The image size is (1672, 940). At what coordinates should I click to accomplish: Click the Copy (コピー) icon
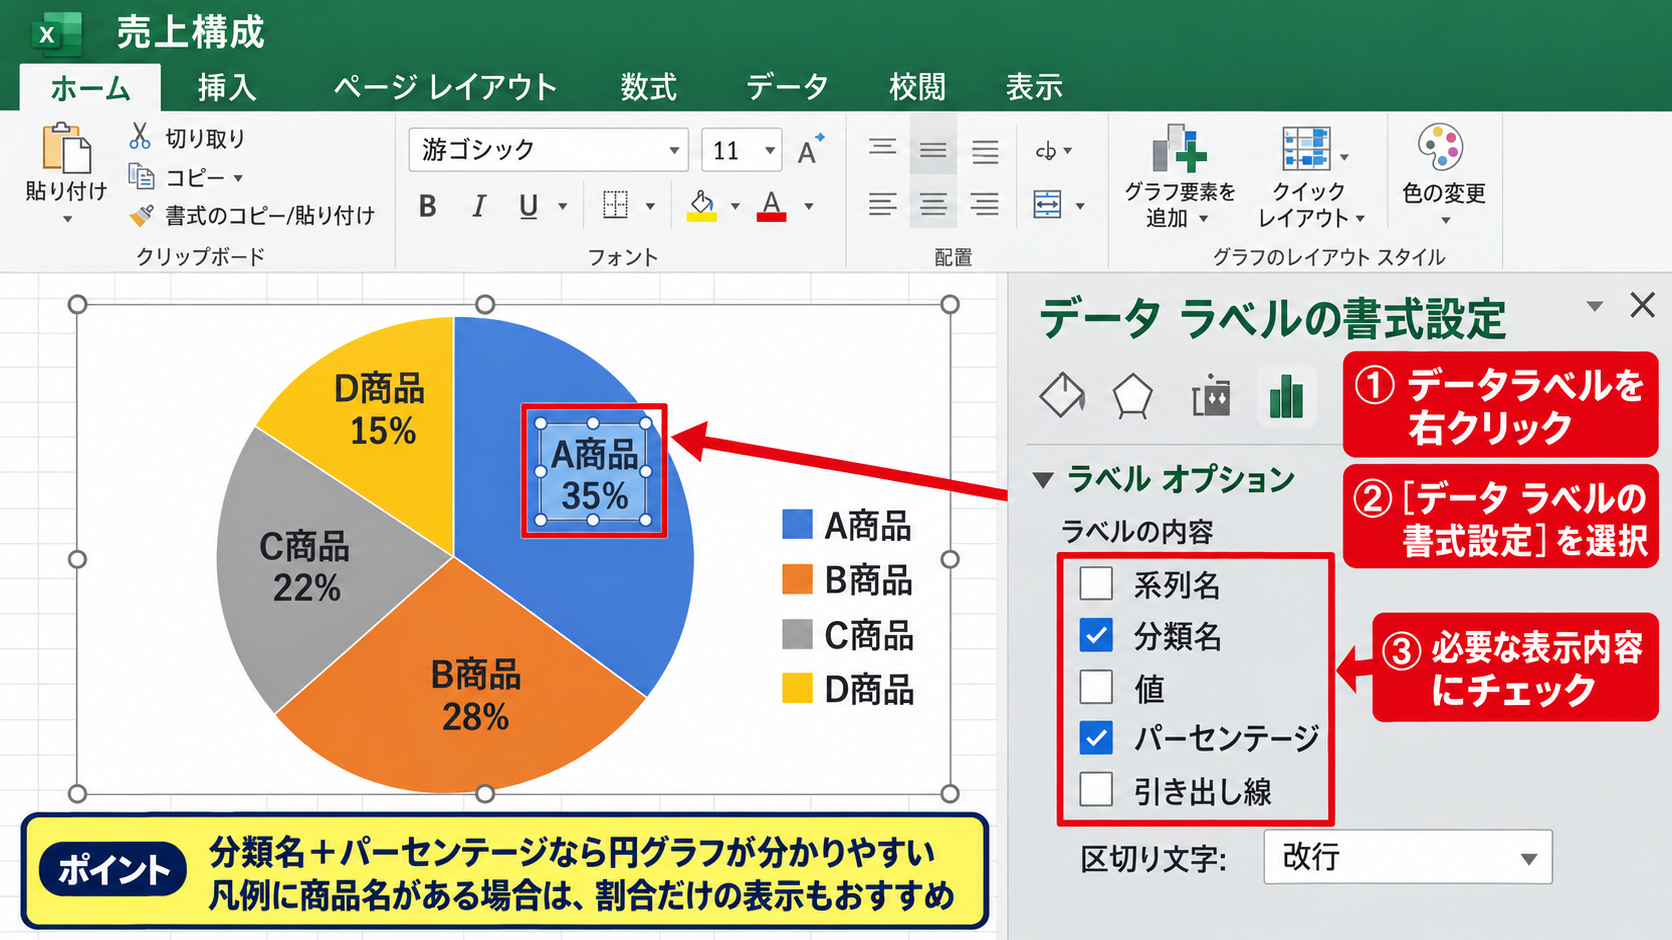(x=141, y=177)
